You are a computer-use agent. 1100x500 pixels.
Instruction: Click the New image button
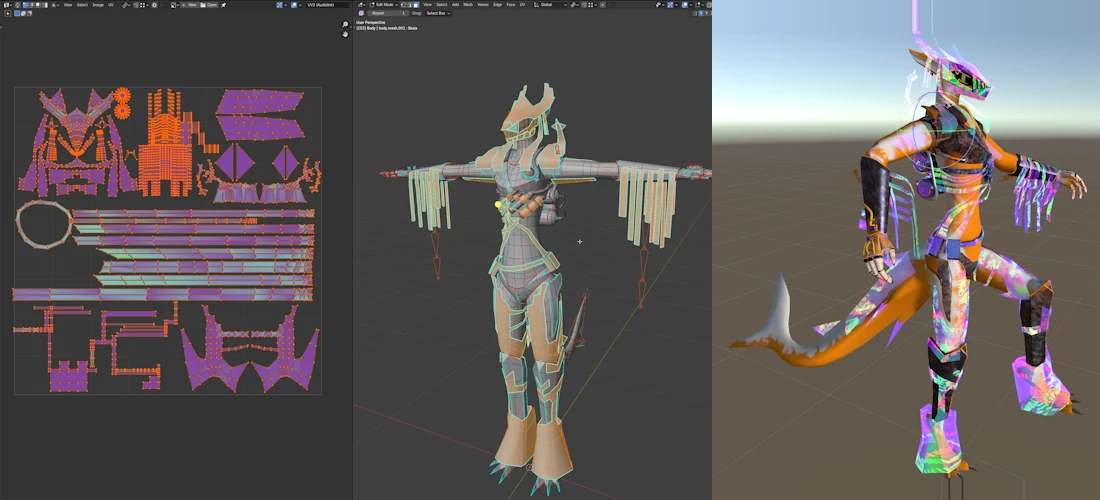click(x=189, y=5)
